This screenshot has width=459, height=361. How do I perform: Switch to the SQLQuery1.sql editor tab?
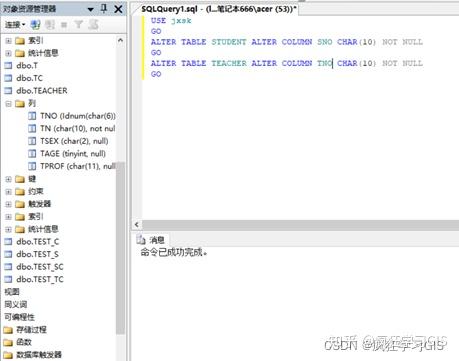pyautogui.click(x=219, y=9)
